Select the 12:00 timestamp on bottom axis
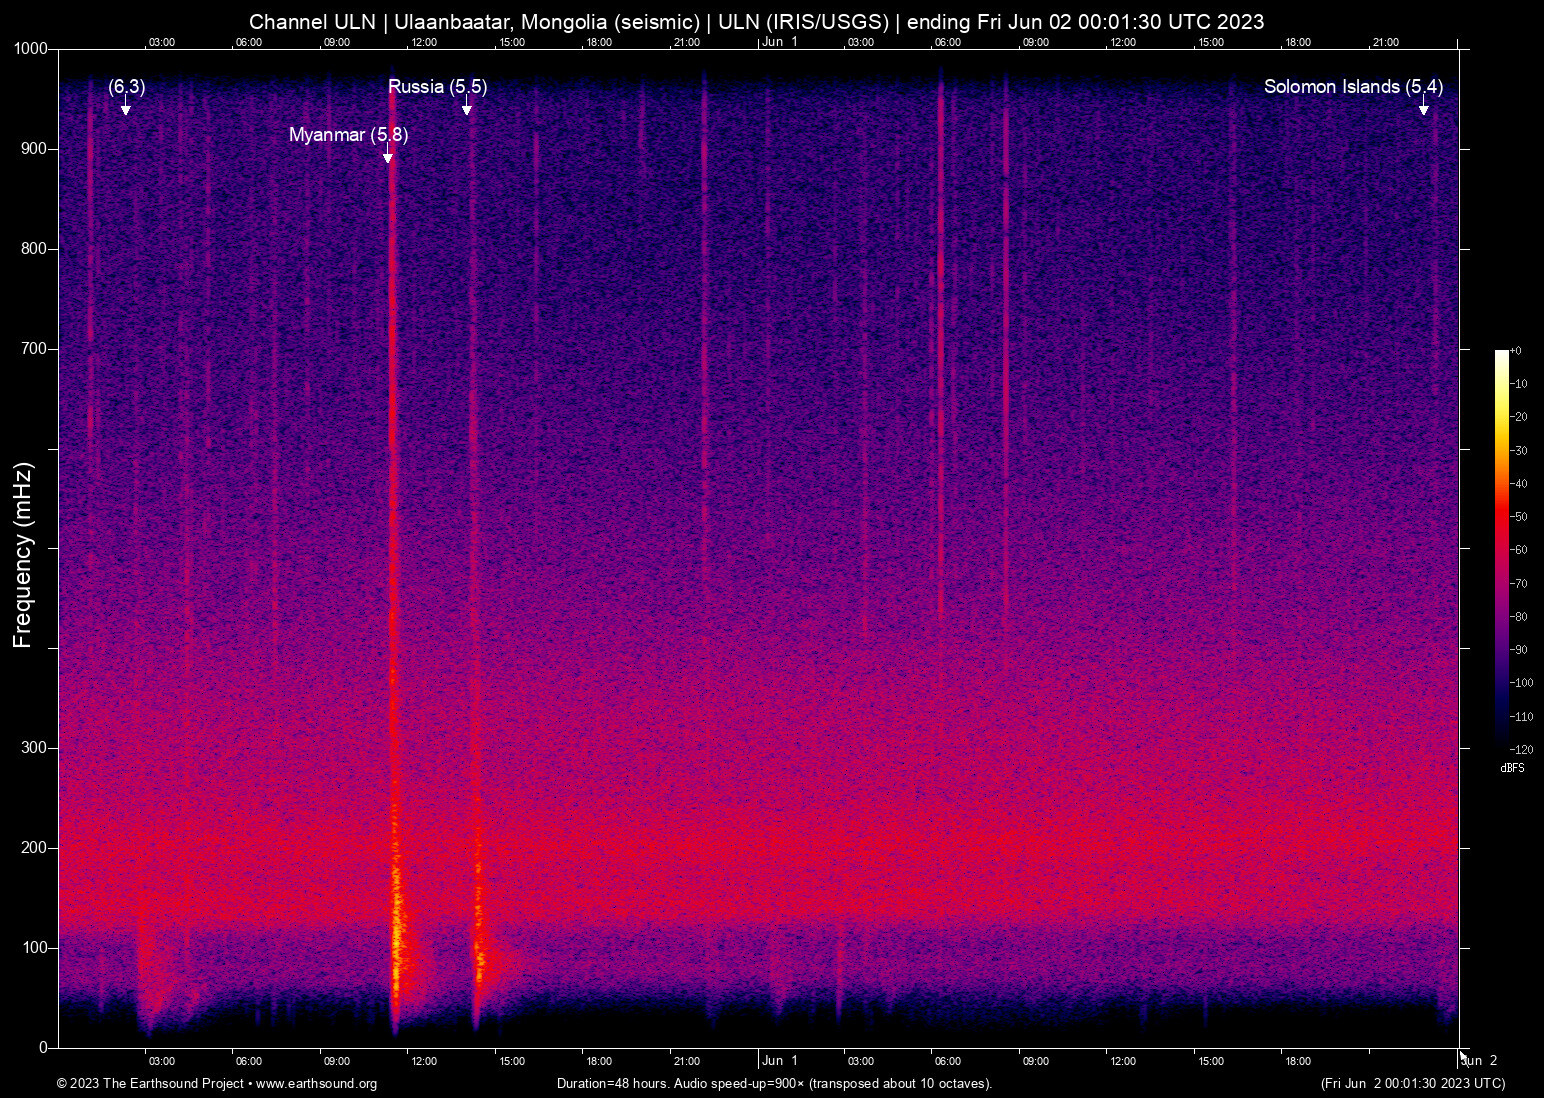The image size is (1544, 1098). [x=424, y=1060]
